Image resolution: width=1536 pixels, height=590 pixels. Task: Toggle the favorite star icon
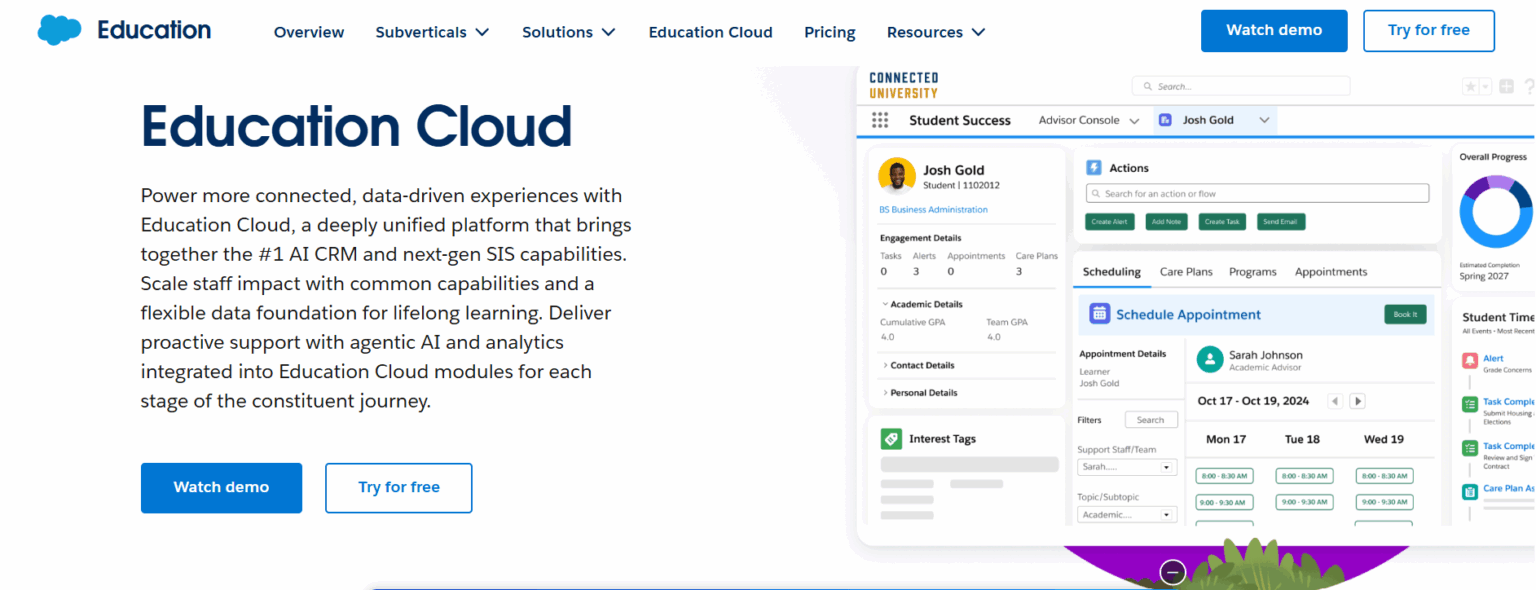1468,86
